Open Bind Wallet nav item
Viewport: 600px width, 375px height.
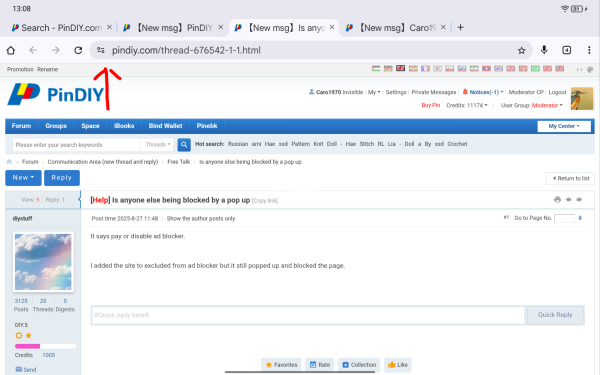(x=165, y=126)
